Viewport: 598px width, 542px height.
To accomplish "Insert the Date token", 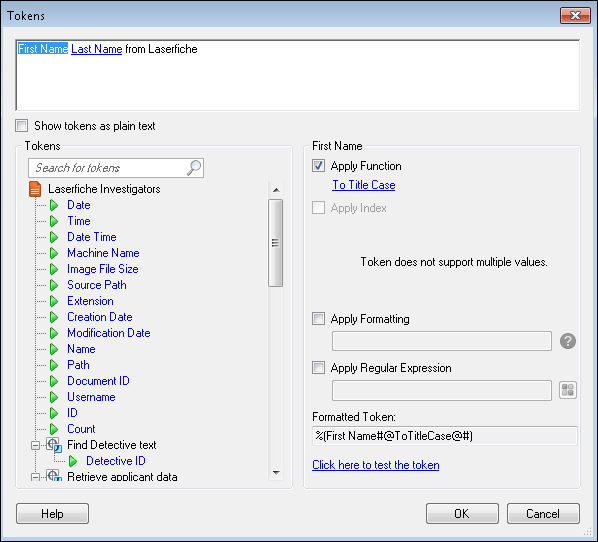I will coord(79,205).
